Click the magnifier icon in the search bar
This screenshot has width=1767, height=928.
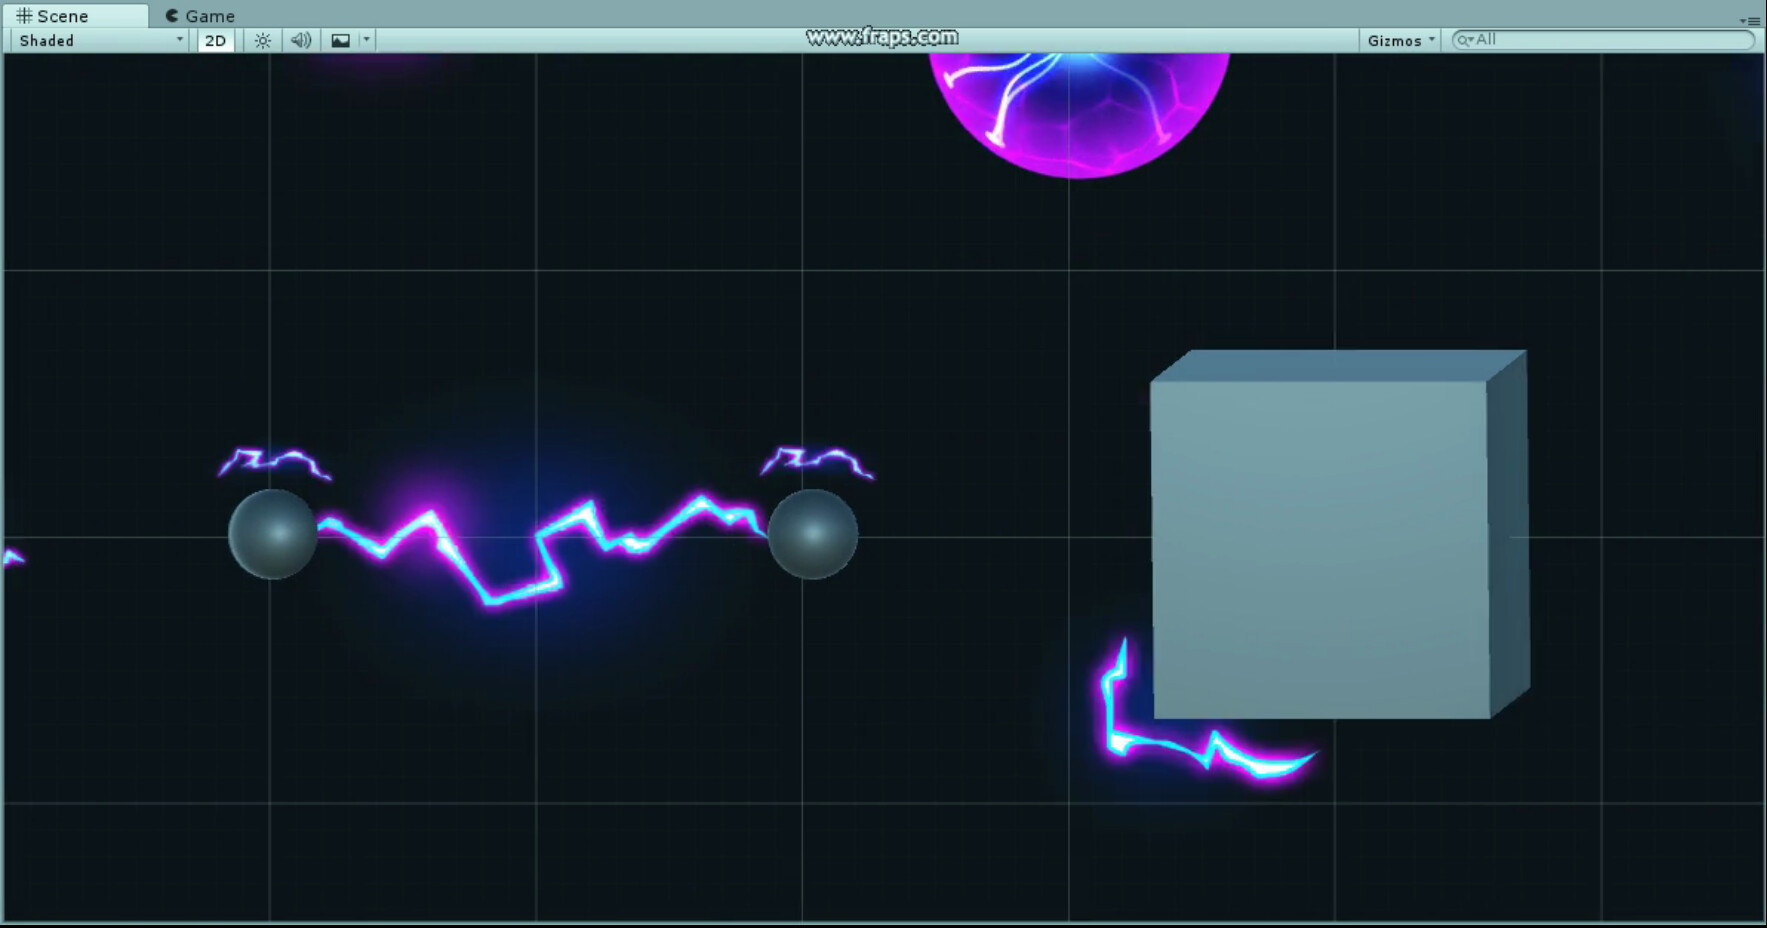tap(1463, 40)
